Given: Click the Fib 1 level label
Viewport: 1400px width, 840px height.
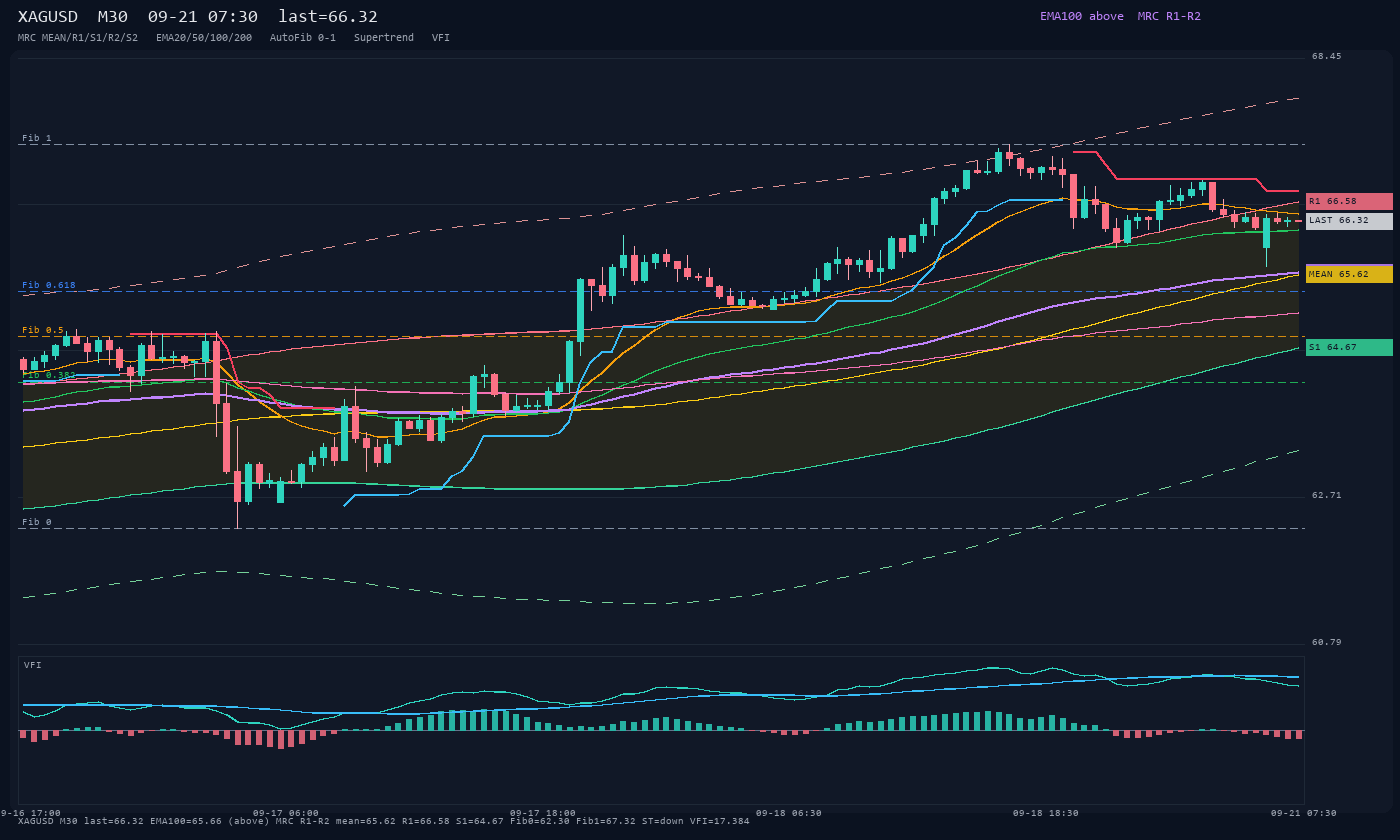Looking at the screenshot, I should point(37,138).
